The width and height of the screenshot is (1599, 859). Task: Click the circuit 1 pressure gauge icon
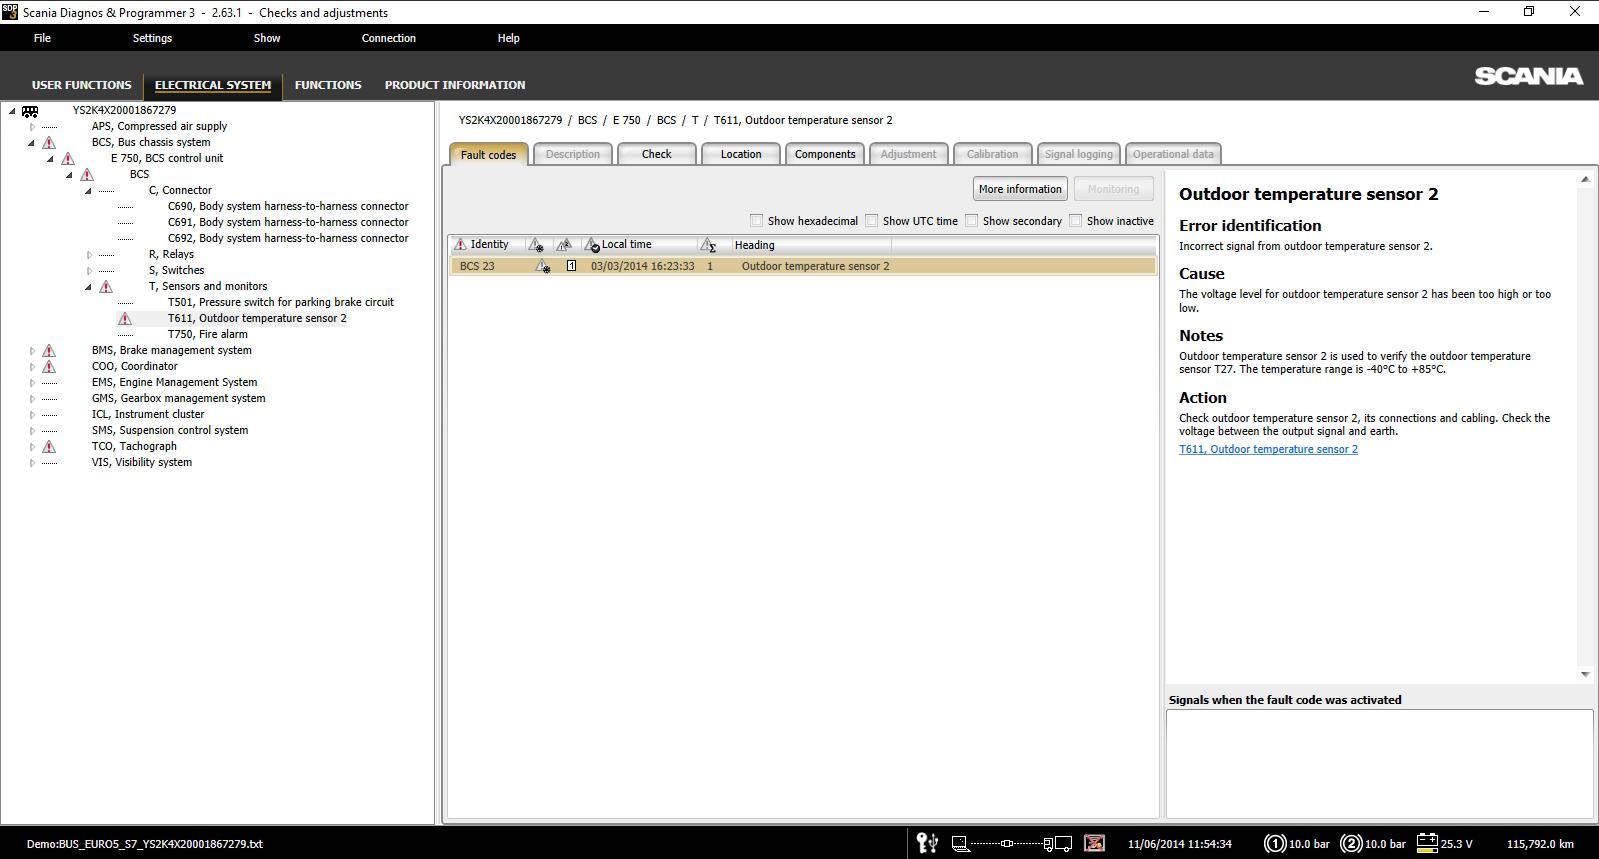click(1275, 843)
